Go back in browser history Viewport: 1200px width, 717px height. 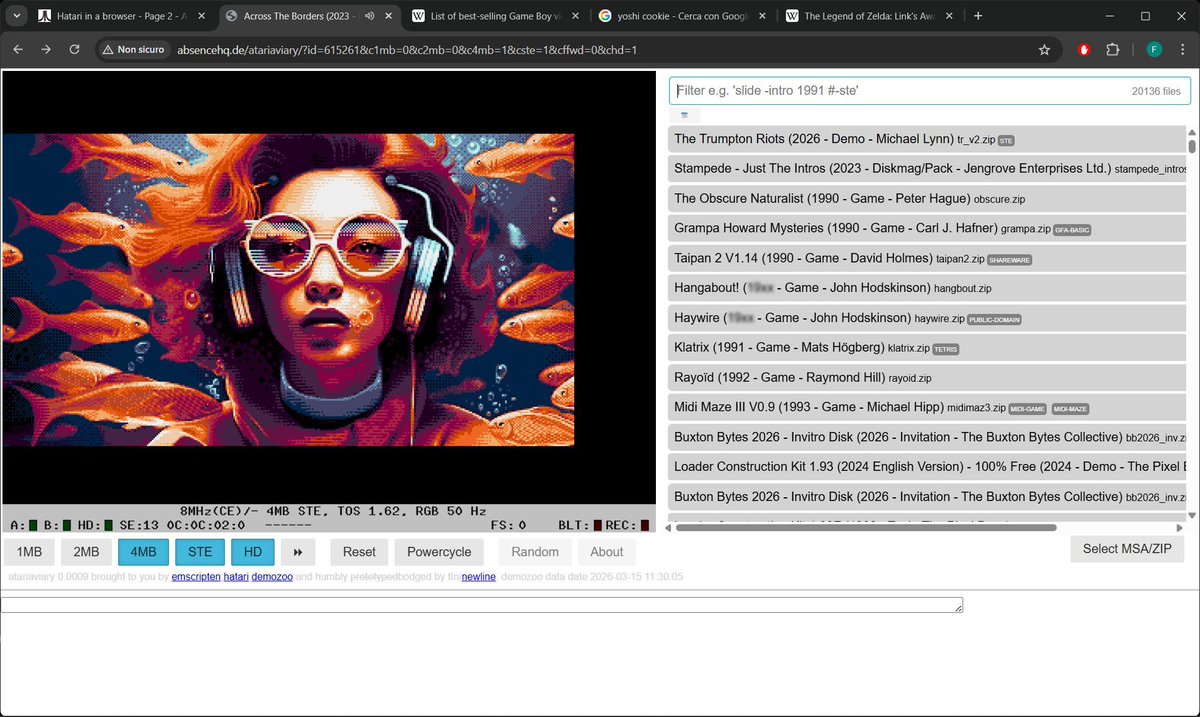(18, 49)
